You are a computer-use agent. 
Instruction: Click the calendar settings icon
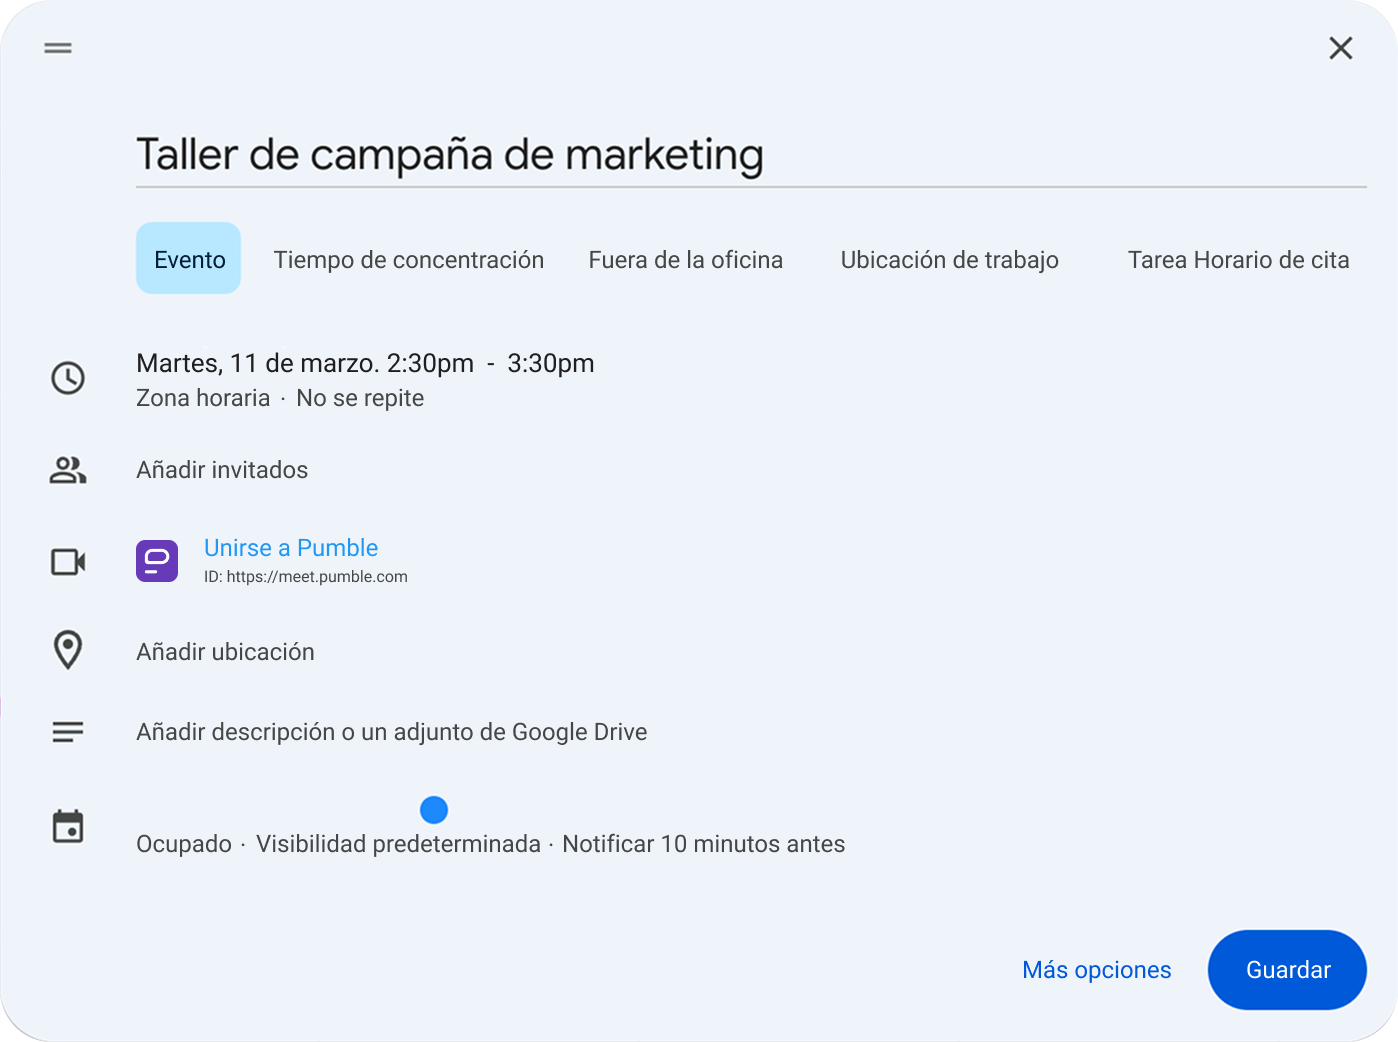click(67, 826)
